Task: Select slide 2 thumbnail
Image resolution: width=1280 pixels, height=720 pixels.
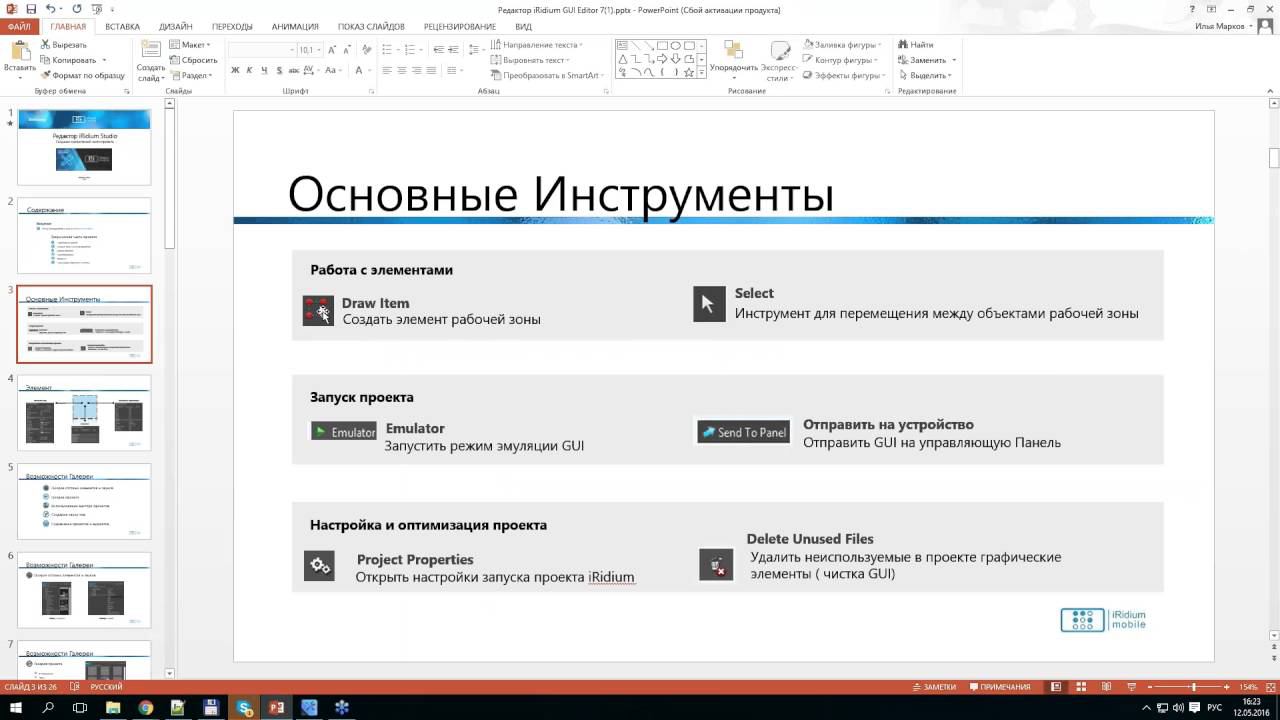Action: click(85, 235)
